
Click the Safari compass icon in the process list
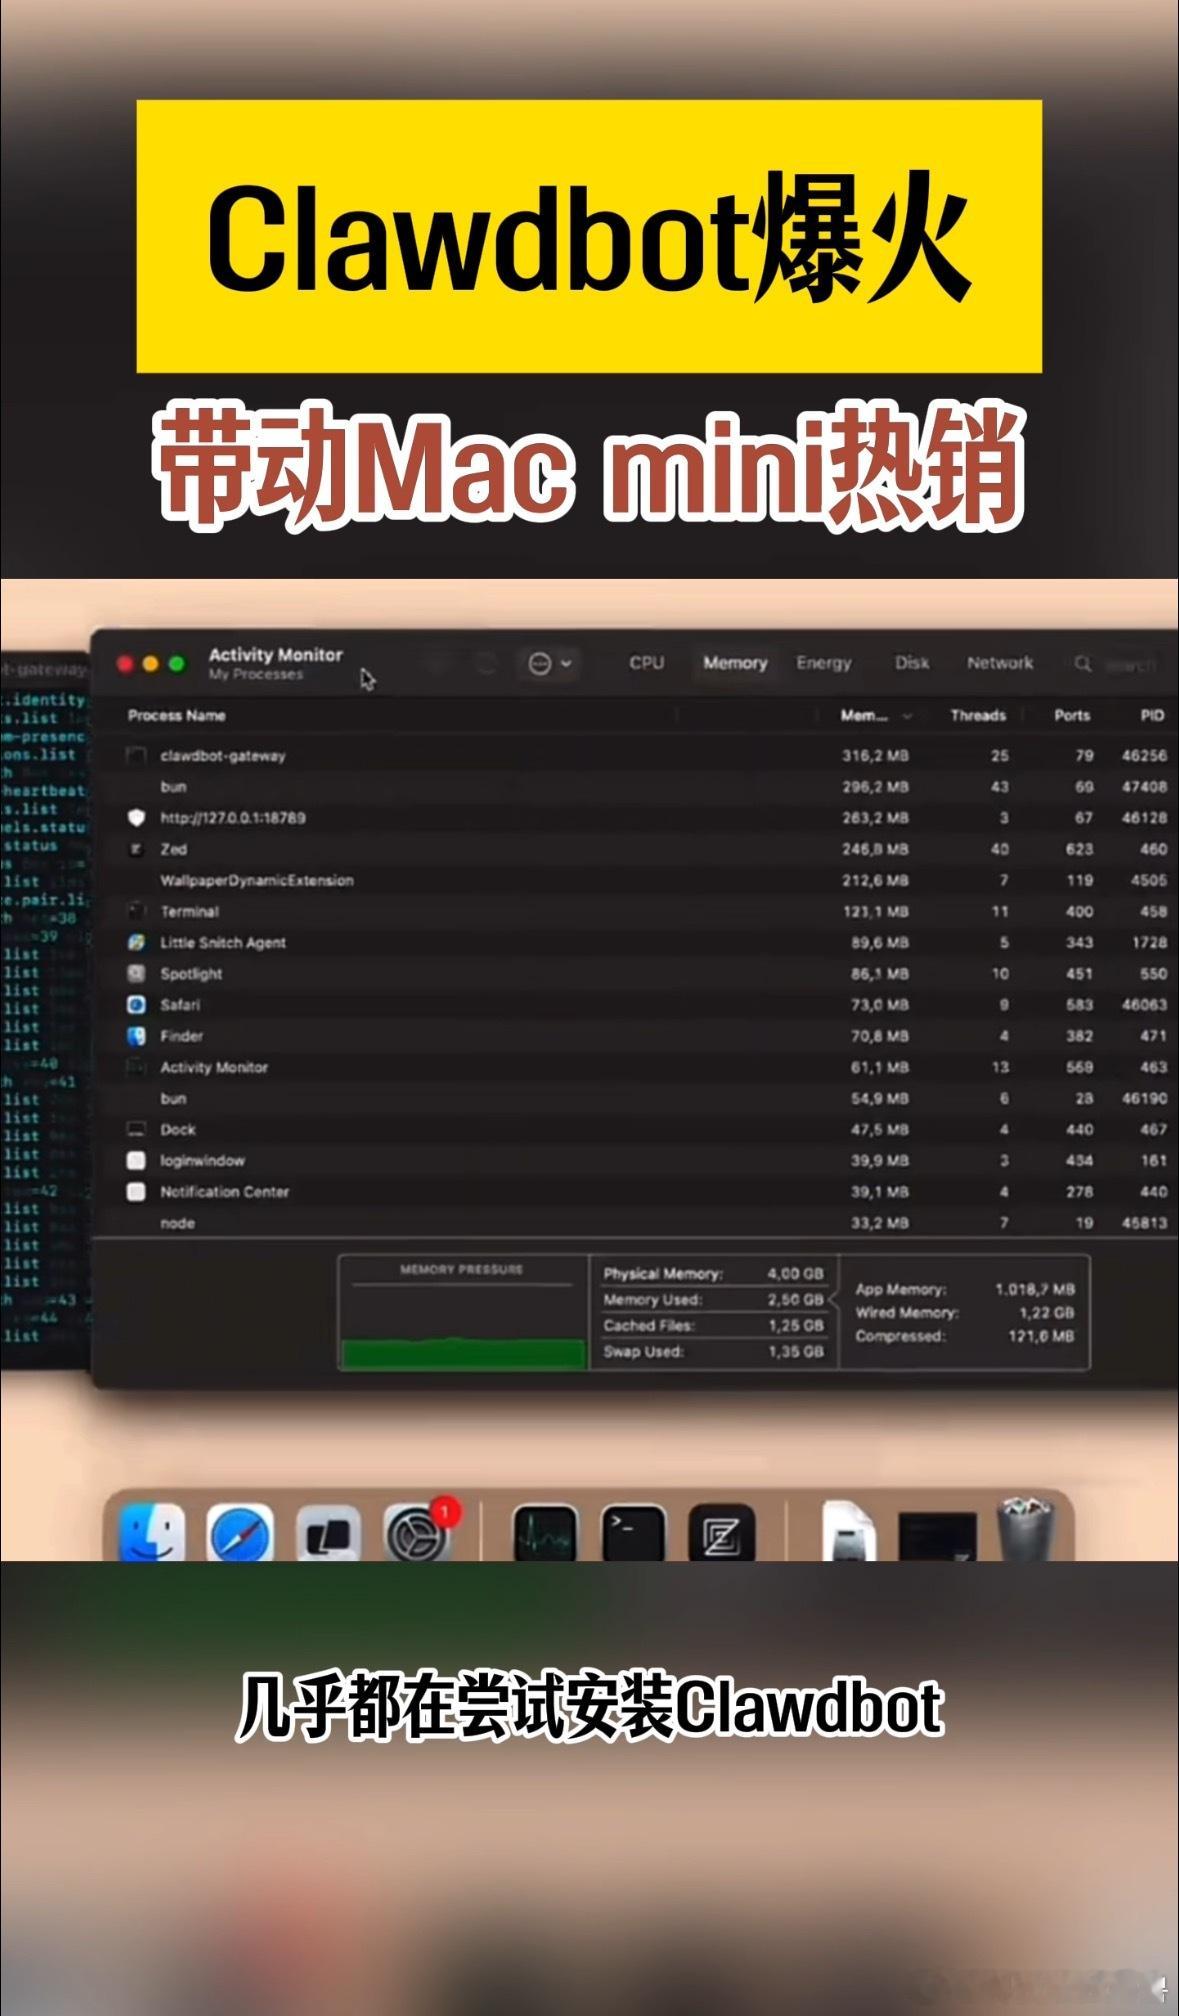click(x=137, y=1004)
